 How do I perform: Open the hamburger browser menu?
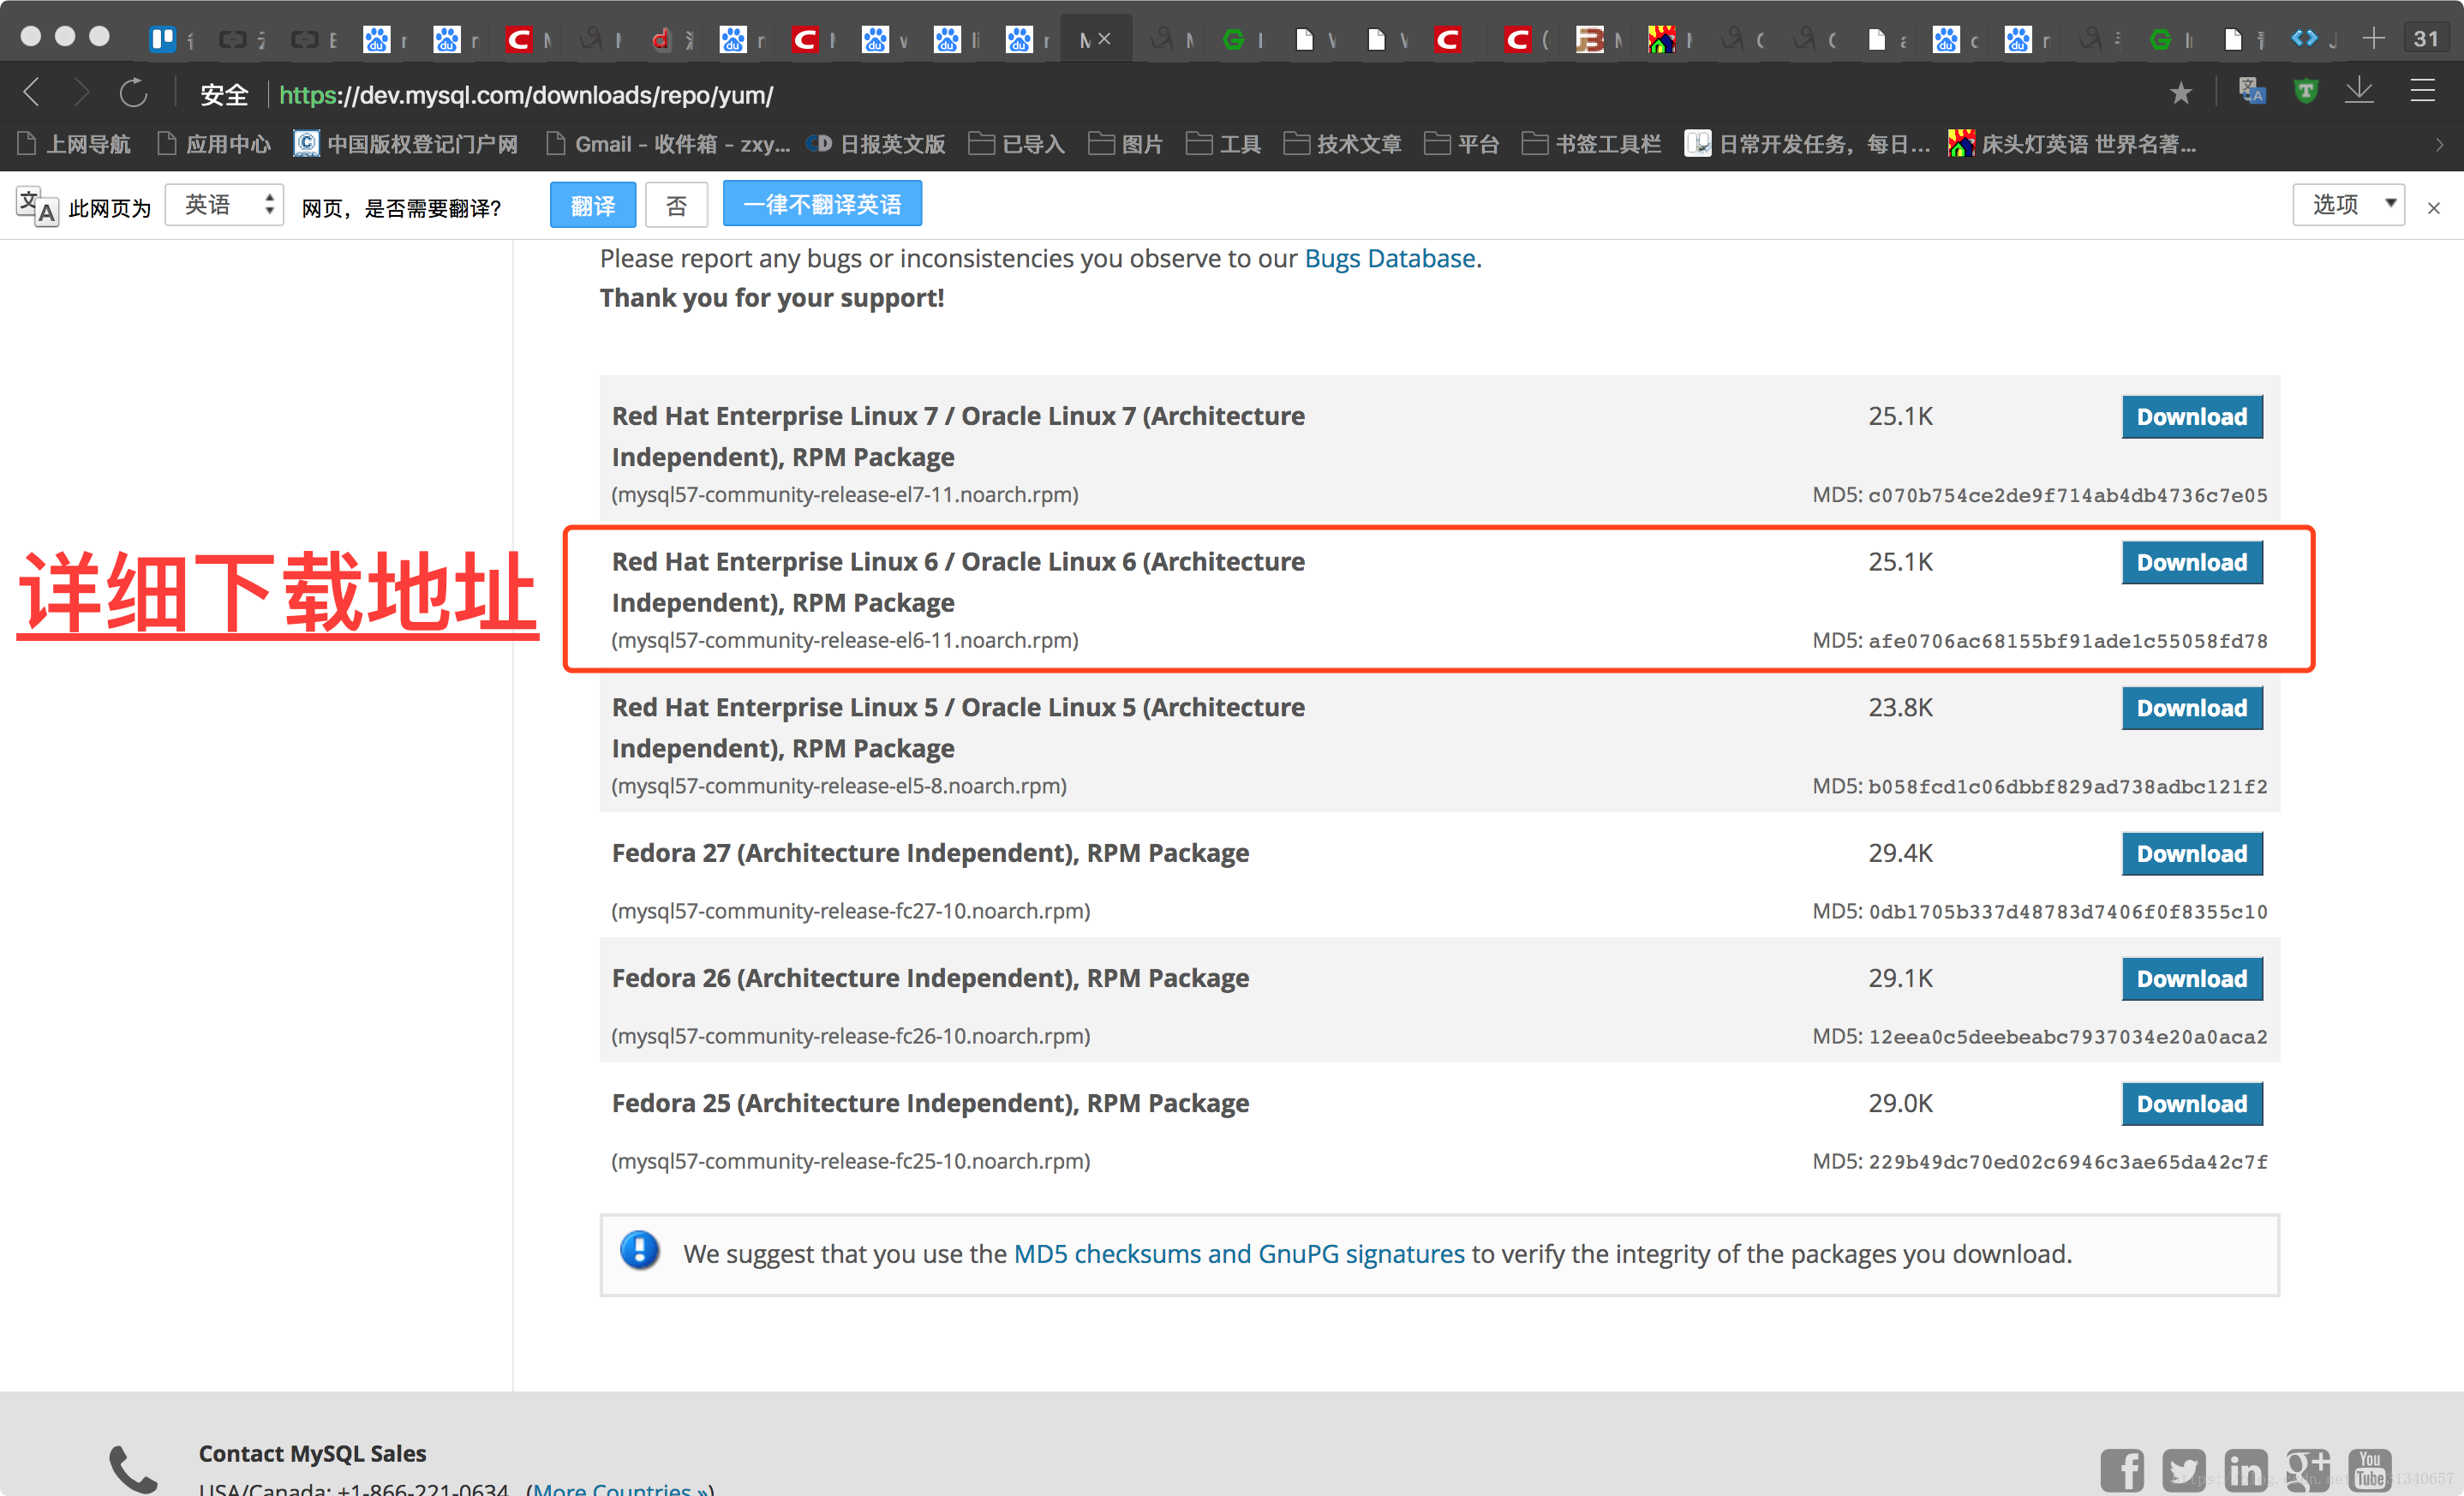click(2422, 91)
